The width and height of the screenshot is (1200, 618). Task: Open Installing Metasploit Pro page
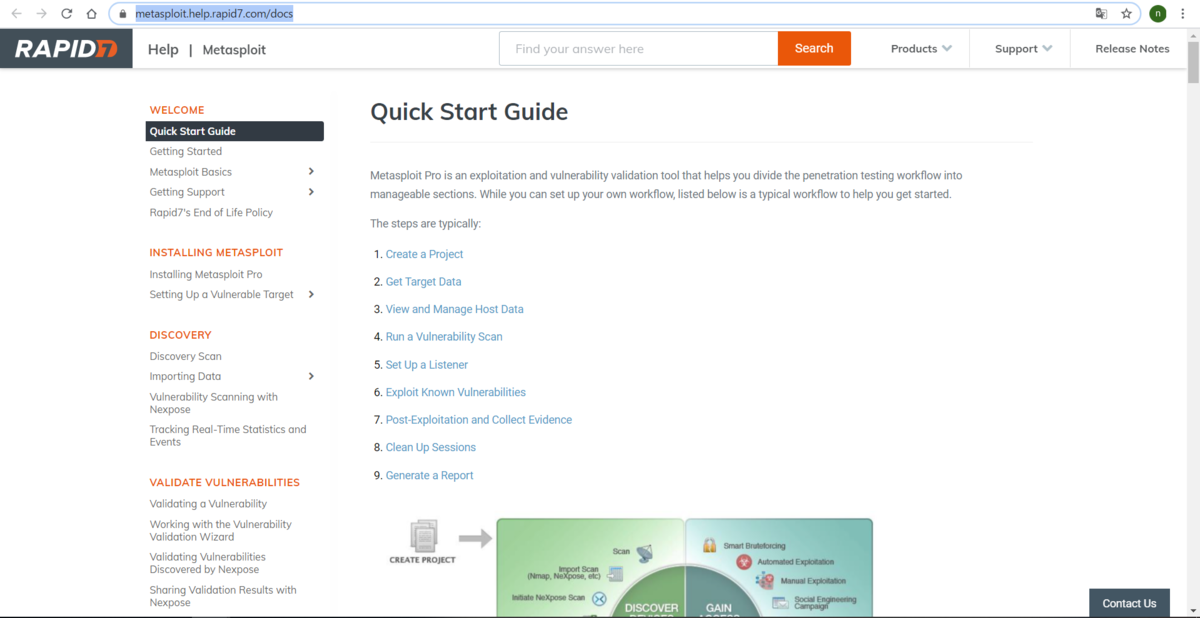click(x=206, y=274)
